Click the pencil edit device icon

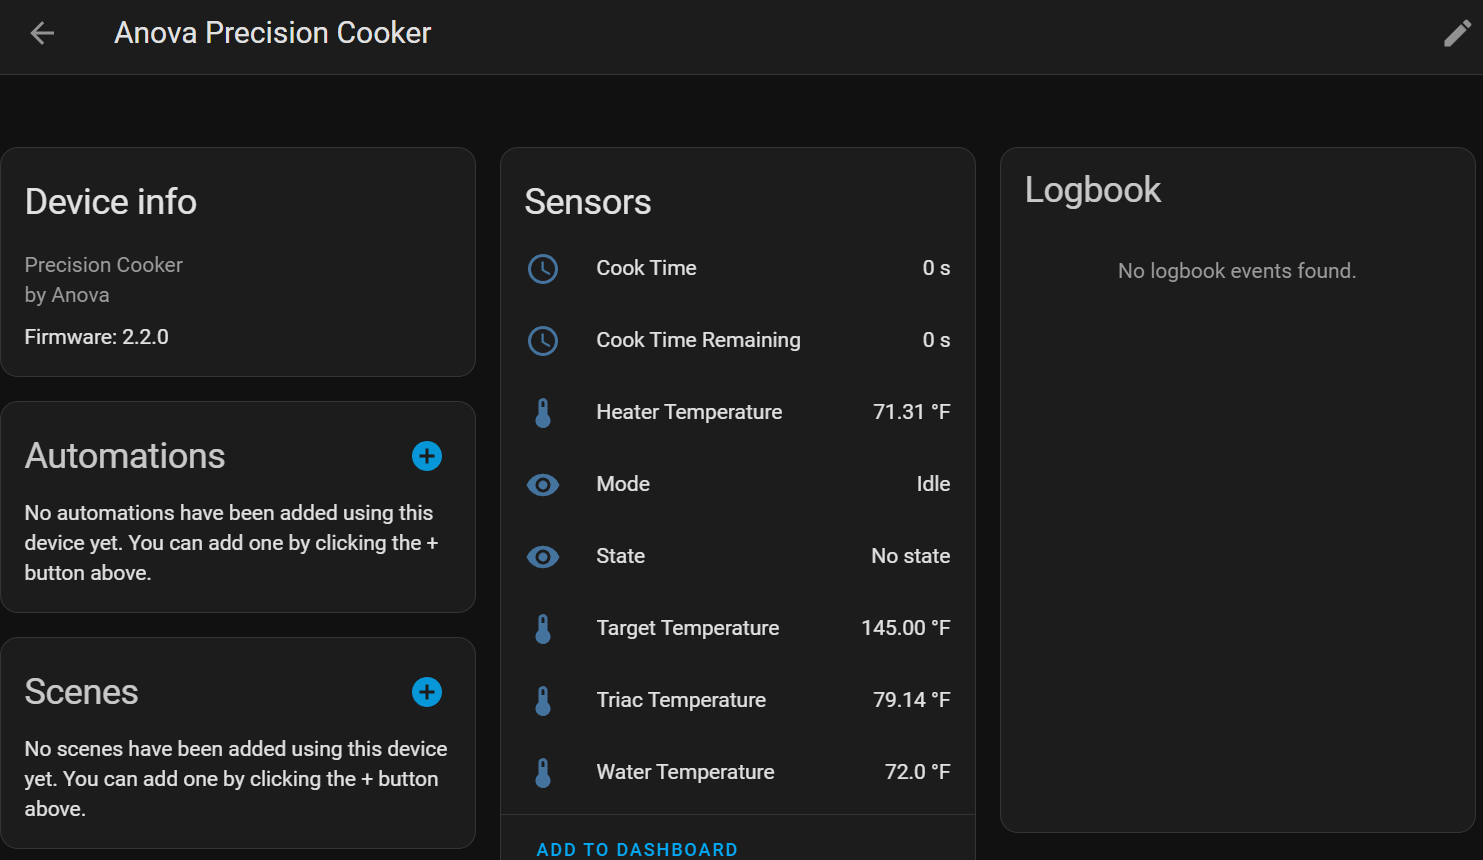1457,33
